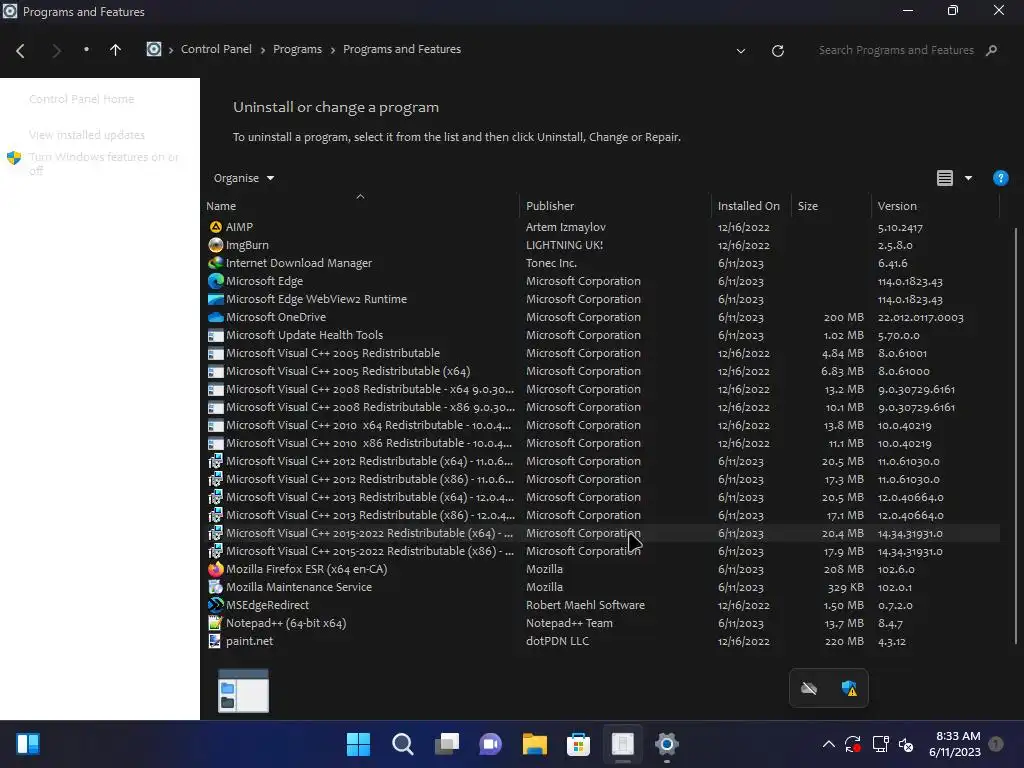Expand the view options dropdown arrow

[968, 178]
